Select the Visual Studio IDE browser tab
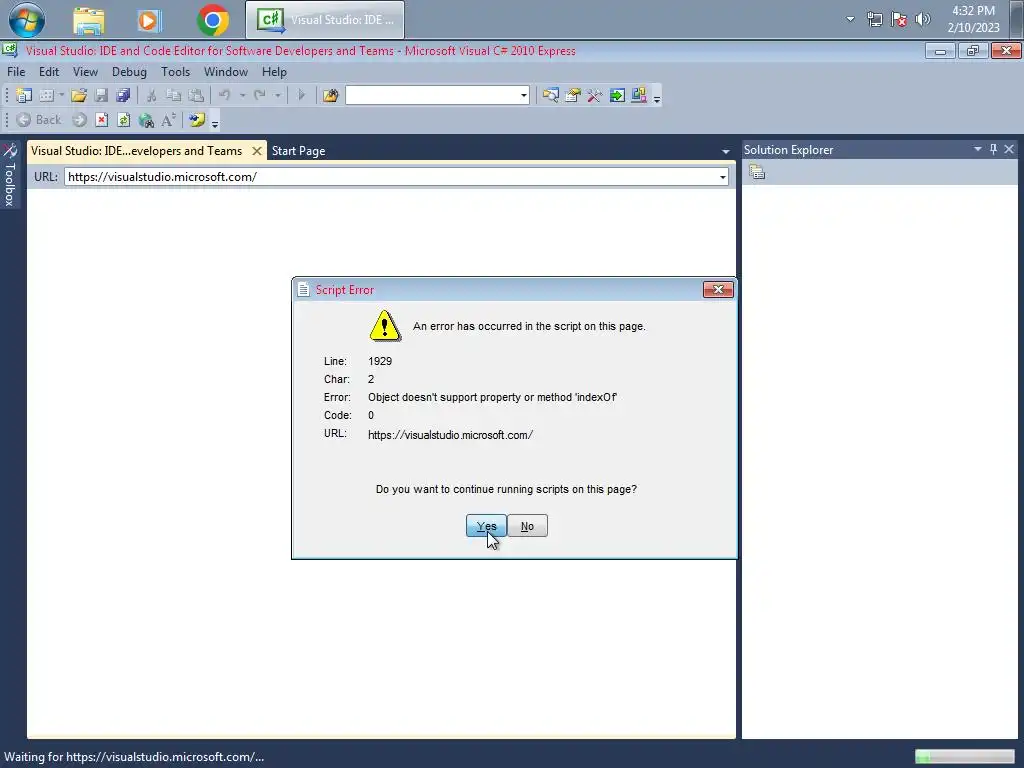 tap(136, 151)
